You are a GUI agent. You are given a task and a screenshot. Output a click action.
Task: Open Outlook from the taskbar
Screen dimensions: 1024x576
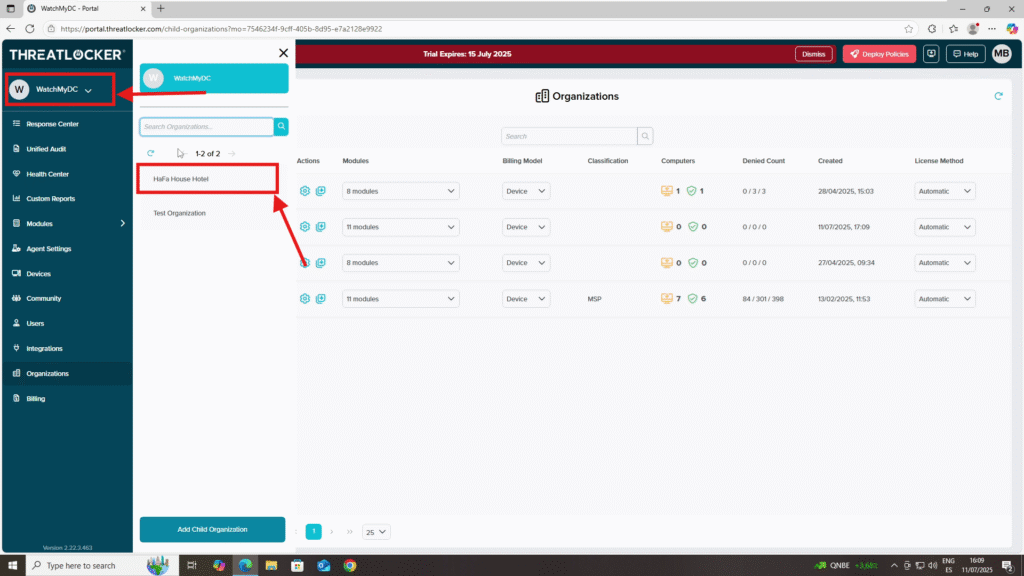click(x=324, y=566)
